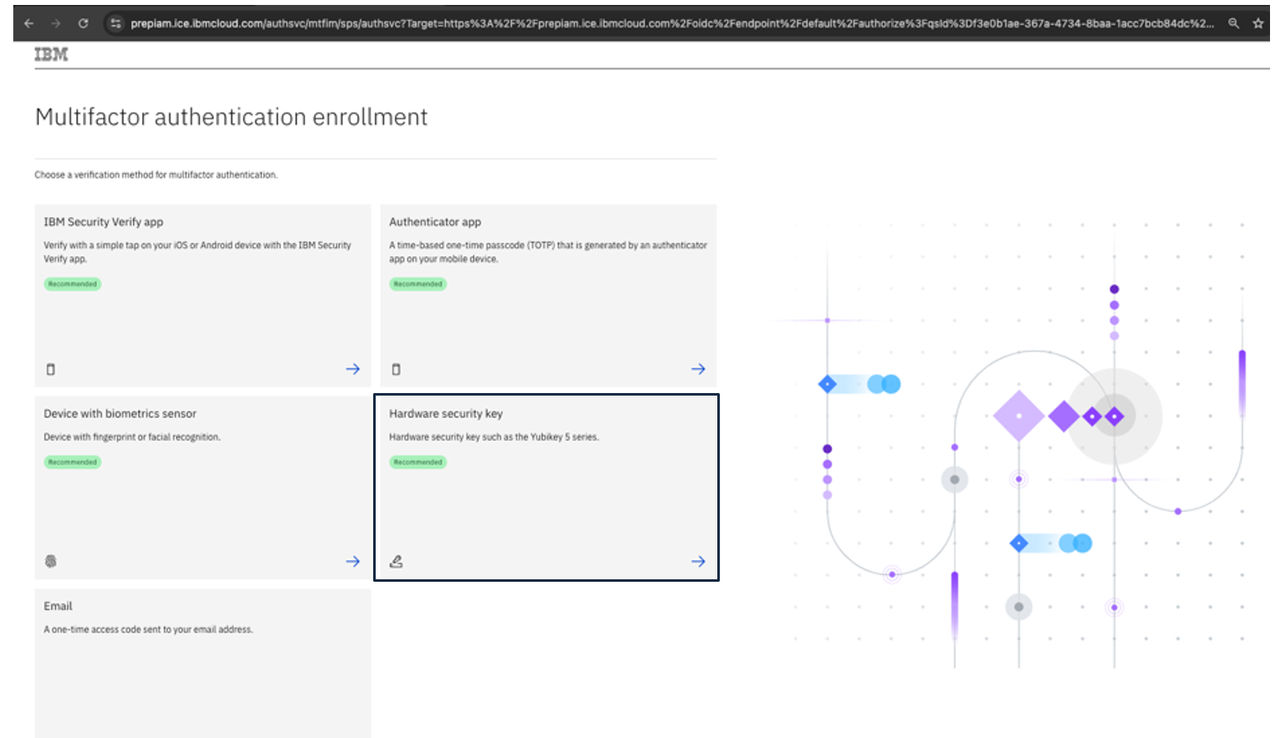Click the fingerprint icon on biometrics card
1280x738 pixels.
(x=51, y=562)
